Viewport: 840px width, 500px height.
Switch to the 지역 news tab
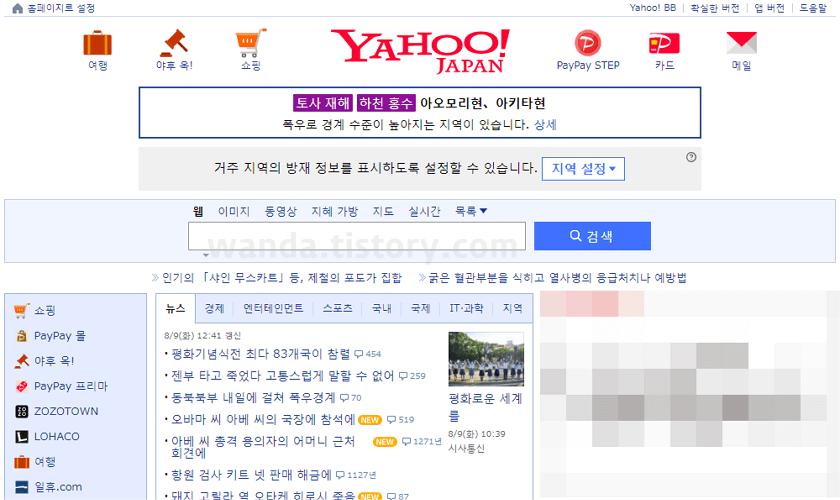coord(512,308)
